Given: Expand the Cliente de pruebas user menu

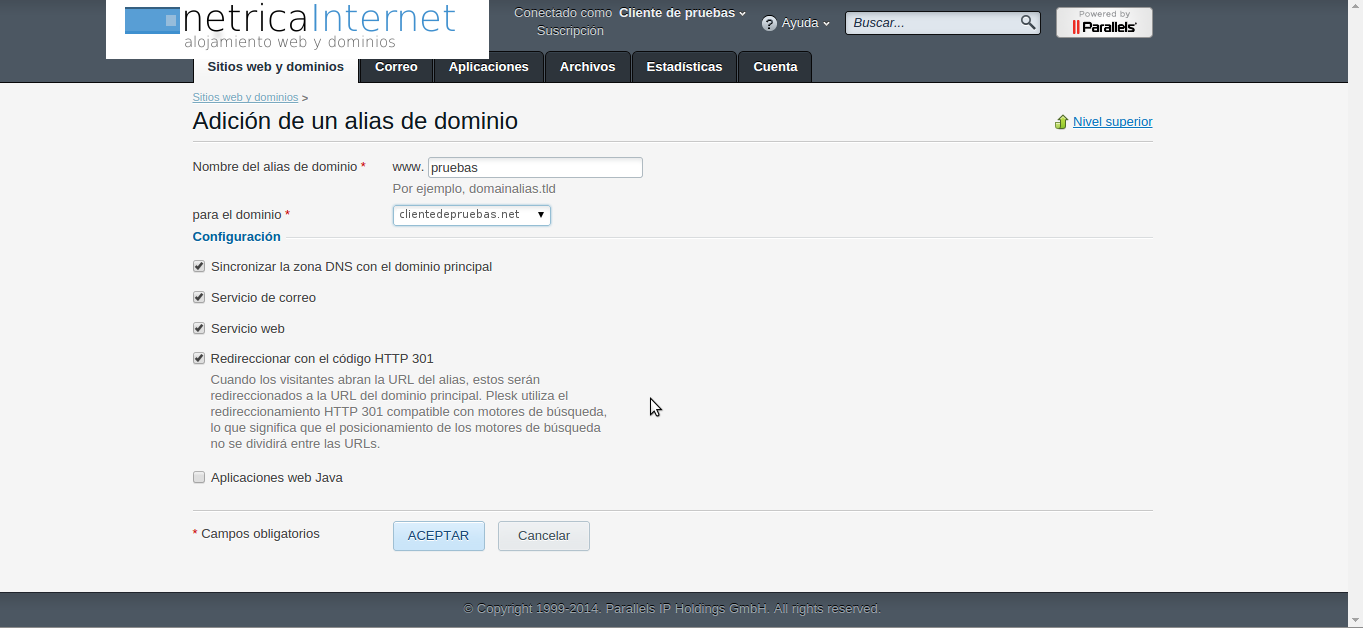Looking at the screenshot, I should tap(682, 13).
